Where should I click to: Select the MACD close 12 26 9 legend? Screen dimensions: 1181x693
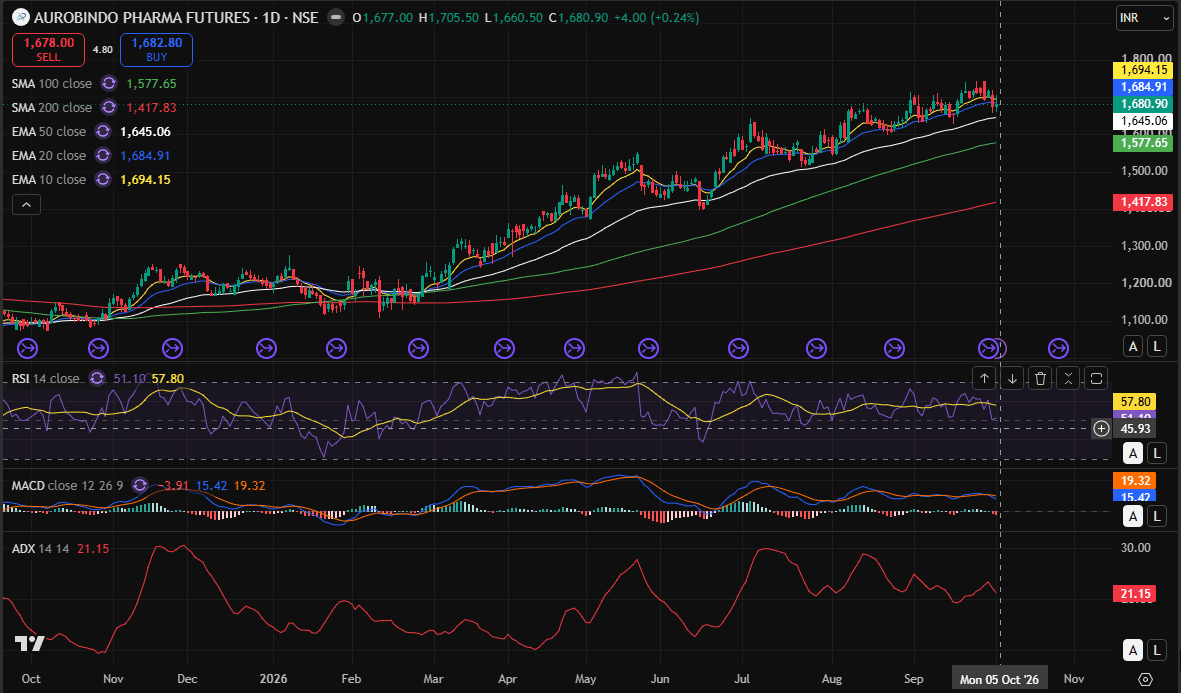[x=67, y=486]
